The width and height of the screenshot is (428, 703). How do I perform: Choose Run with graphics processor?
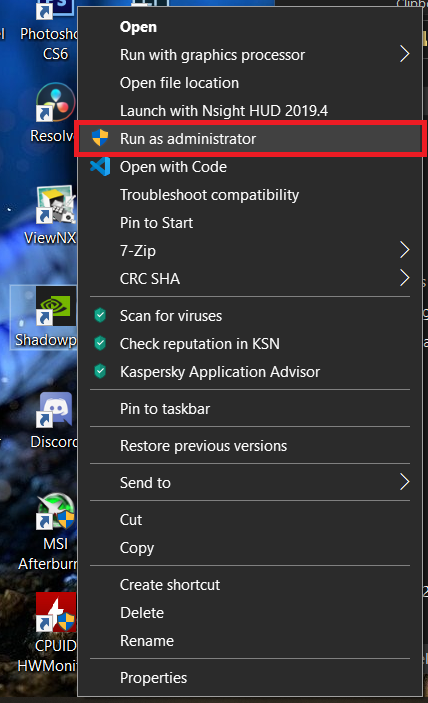tap(250, 55)
